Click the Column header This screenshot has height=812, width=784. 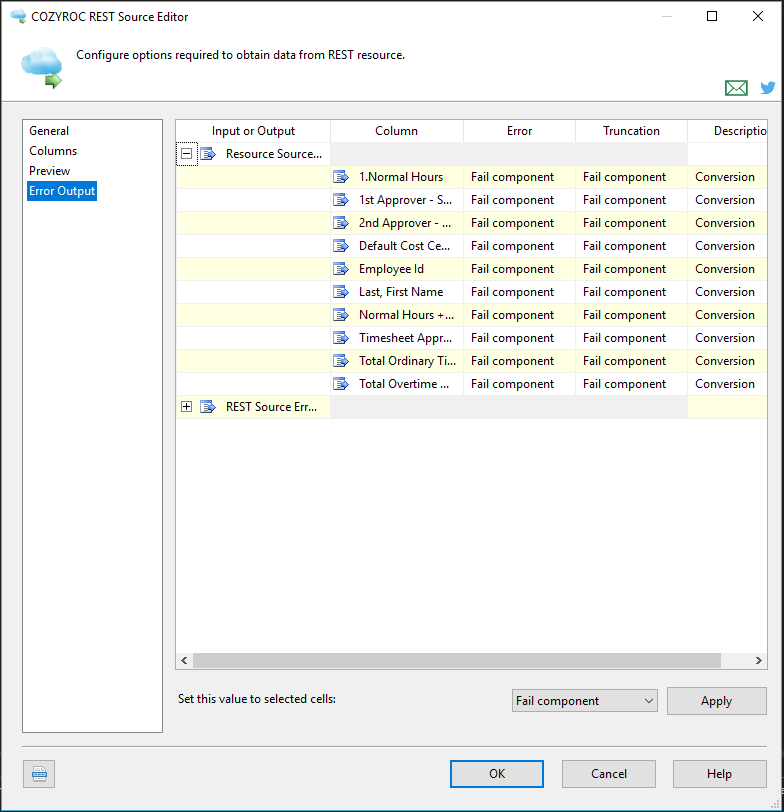[x=397, y=131]
